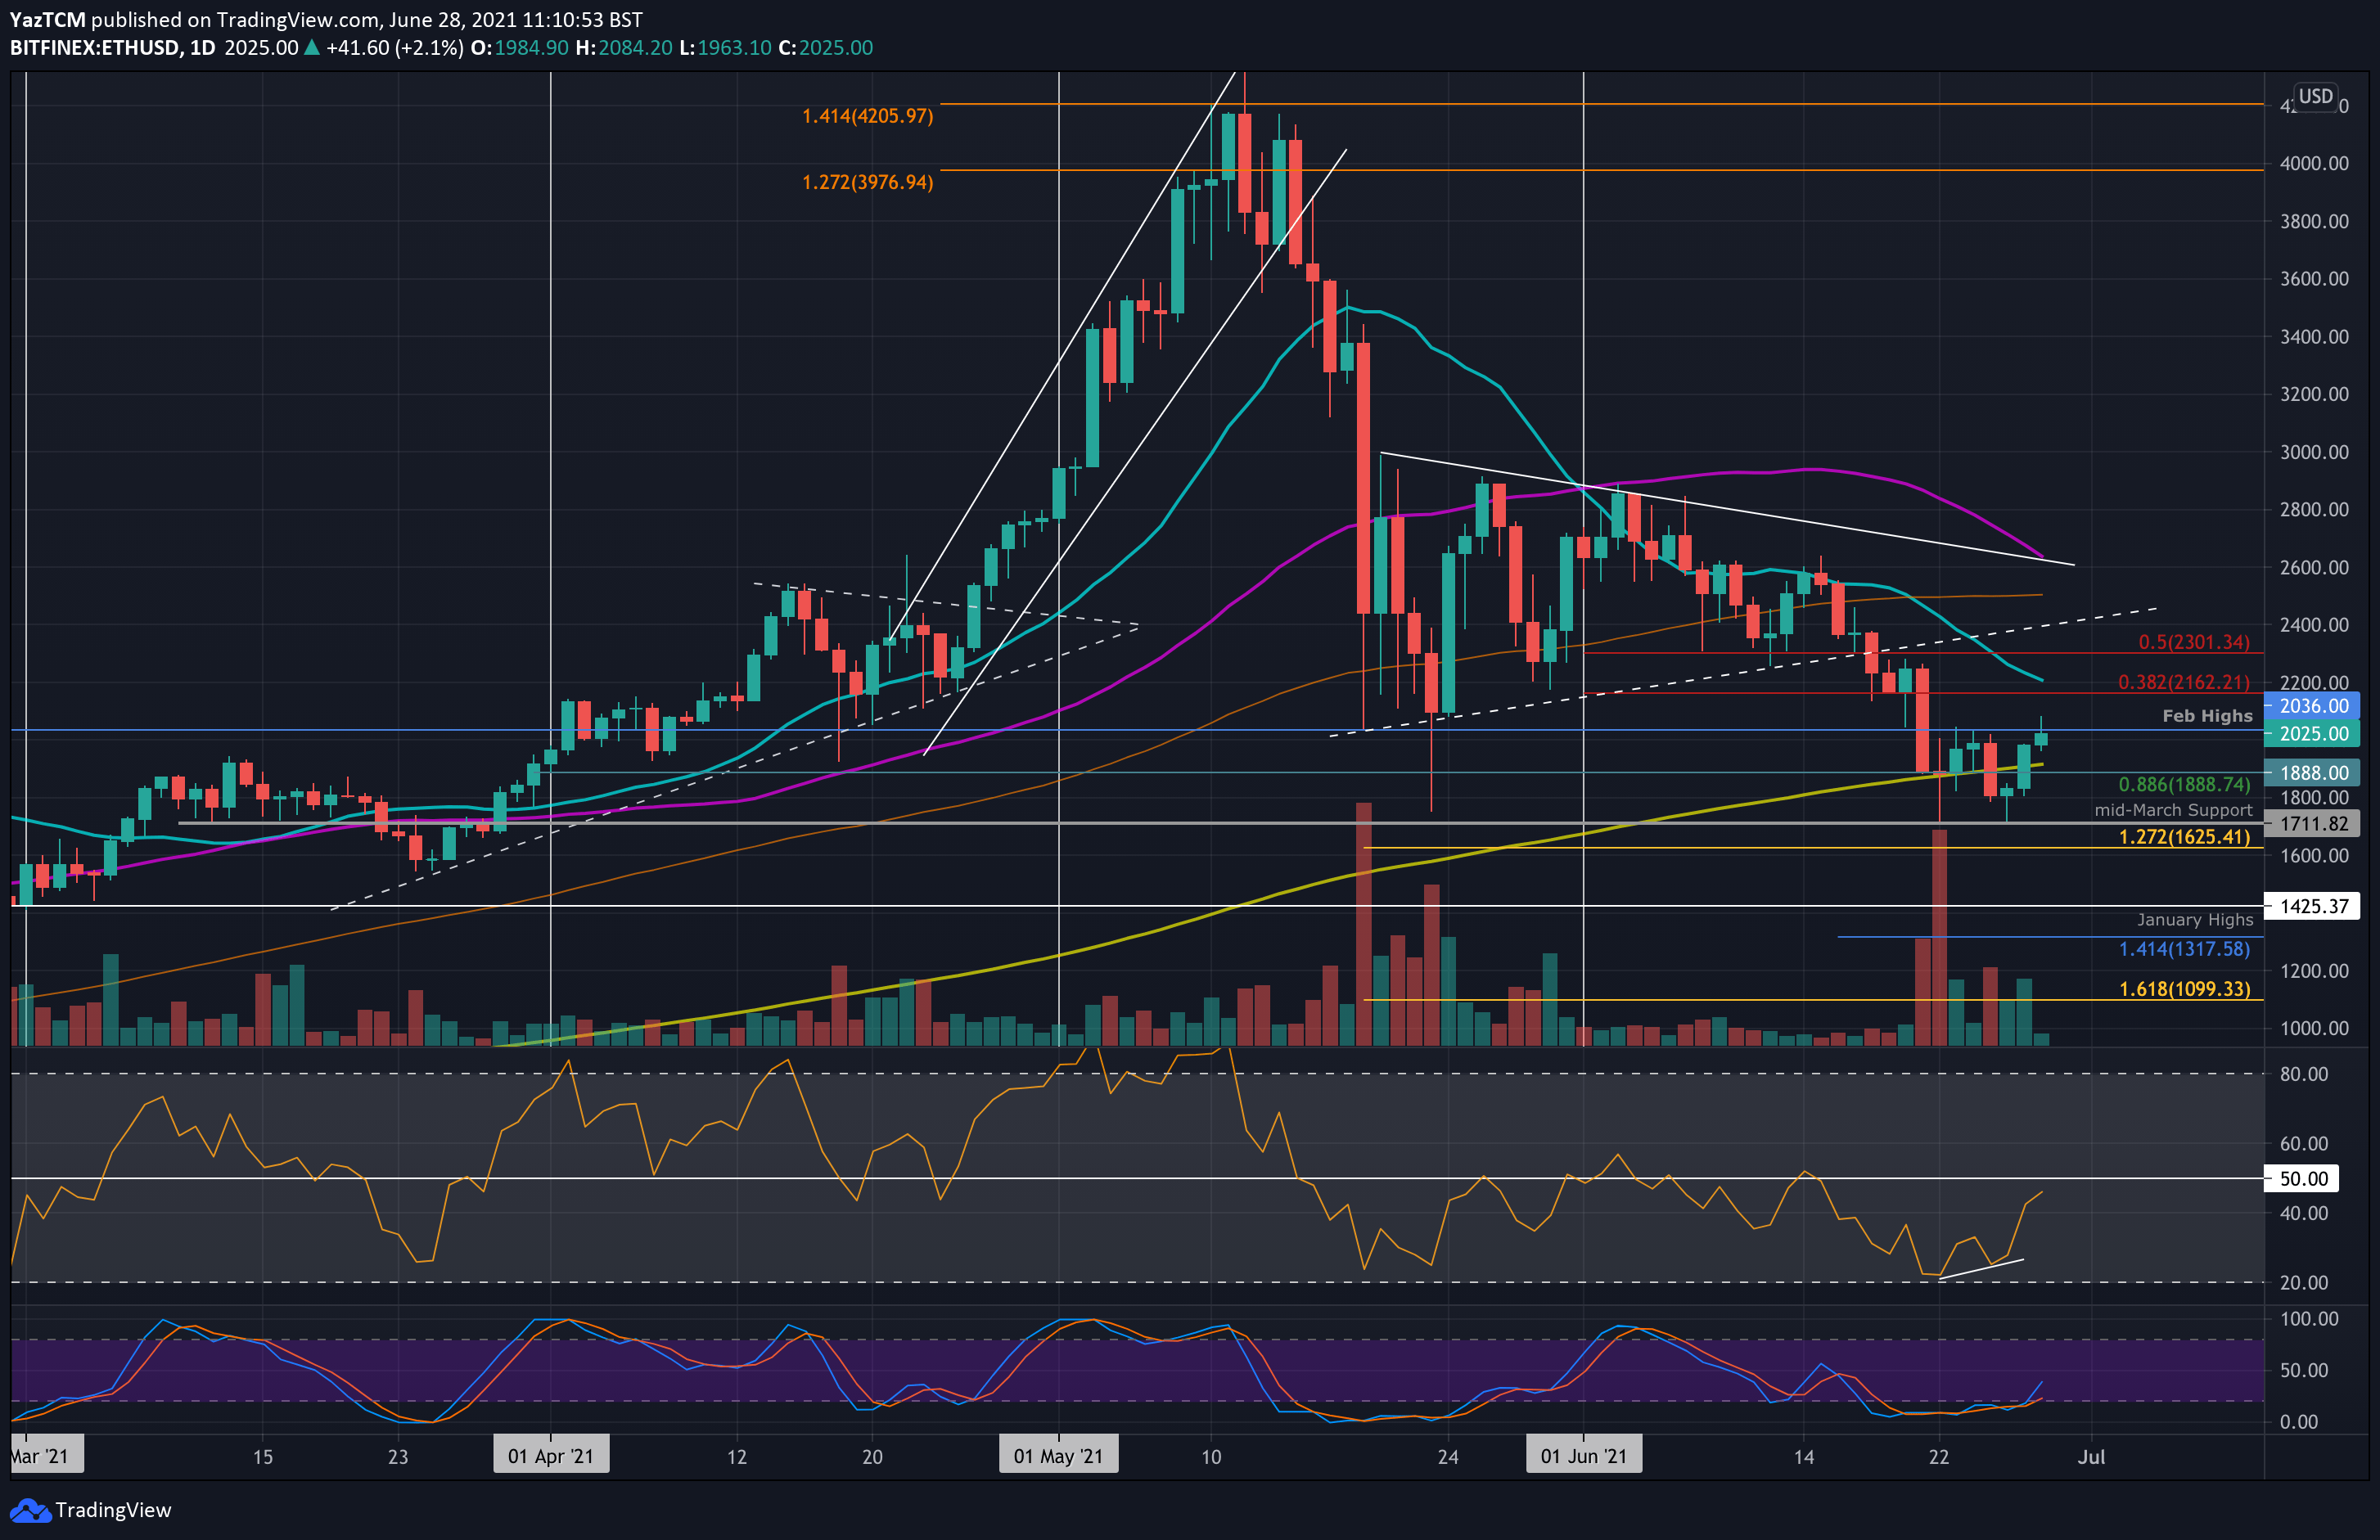Click the 1711.82 price label
Viewport: 2380px width, 1540px height.
[2313, 824]
